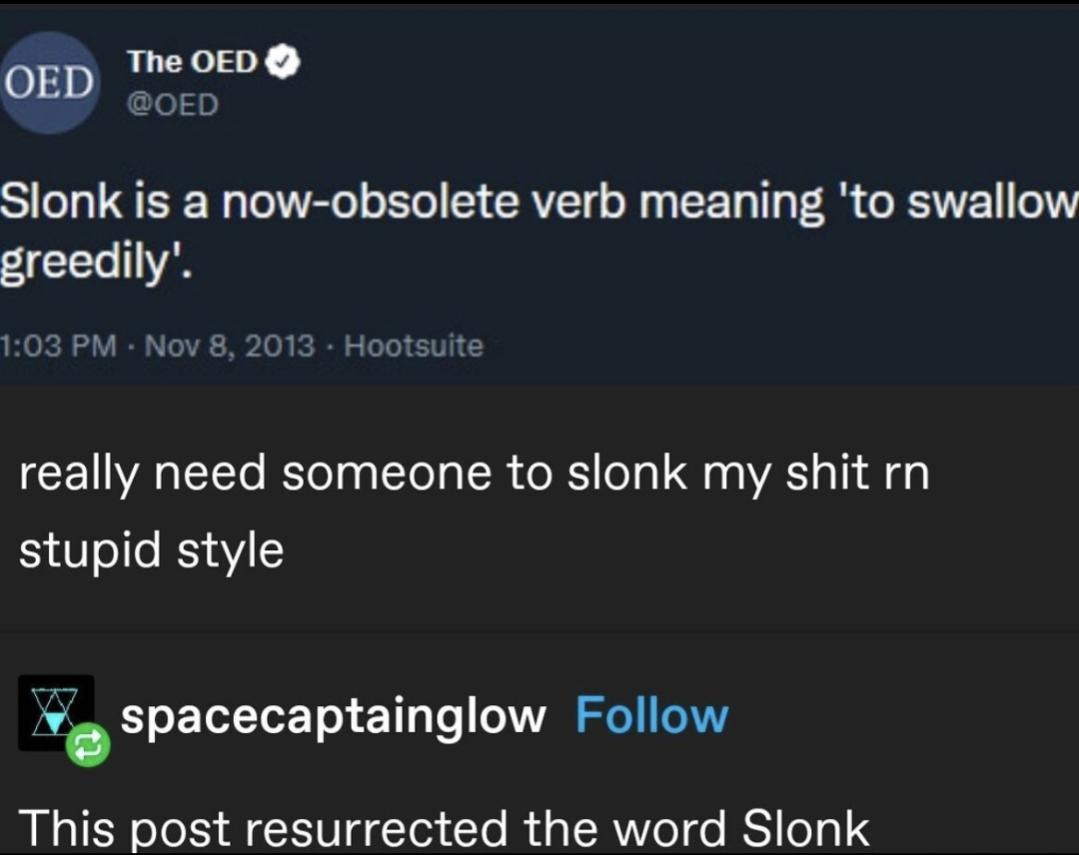
Task: Open the Hootsuite source link
Action: [414, 345]
